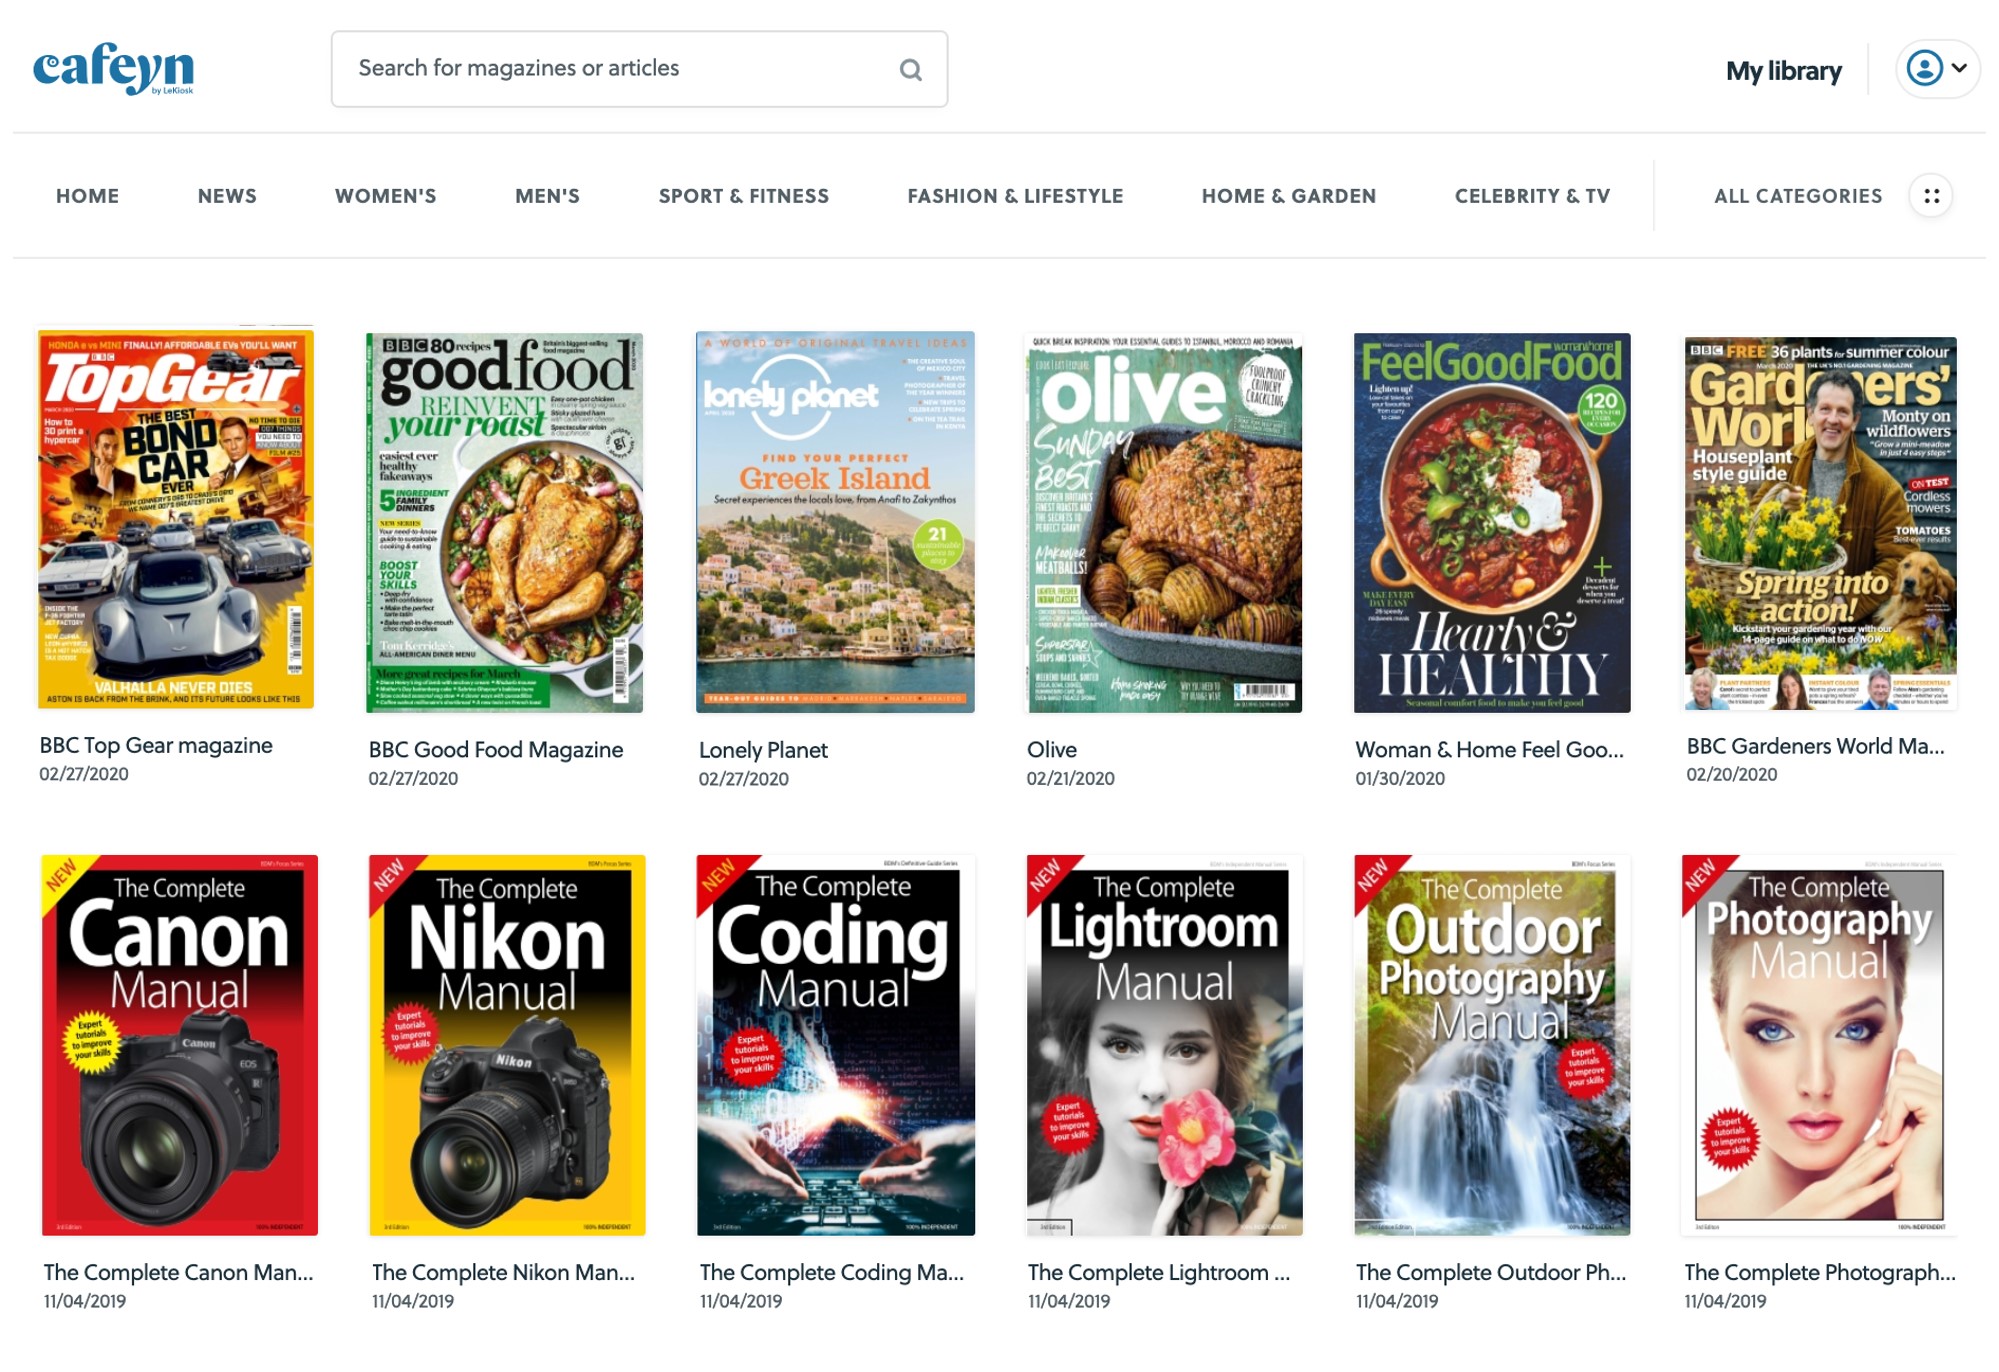Image resolution: width=1999 pixels, height=1372 pixels.
Task: Open Fashion & Lifestyle category
Action: pyautogui.click(x=1015, y=196)
